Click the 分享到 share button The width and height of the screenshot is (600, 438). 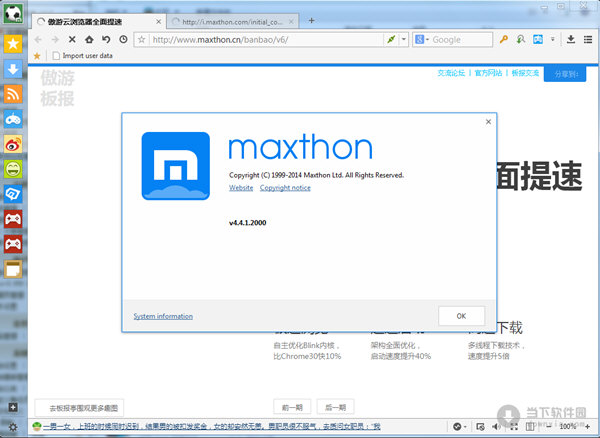click(565, 74)
